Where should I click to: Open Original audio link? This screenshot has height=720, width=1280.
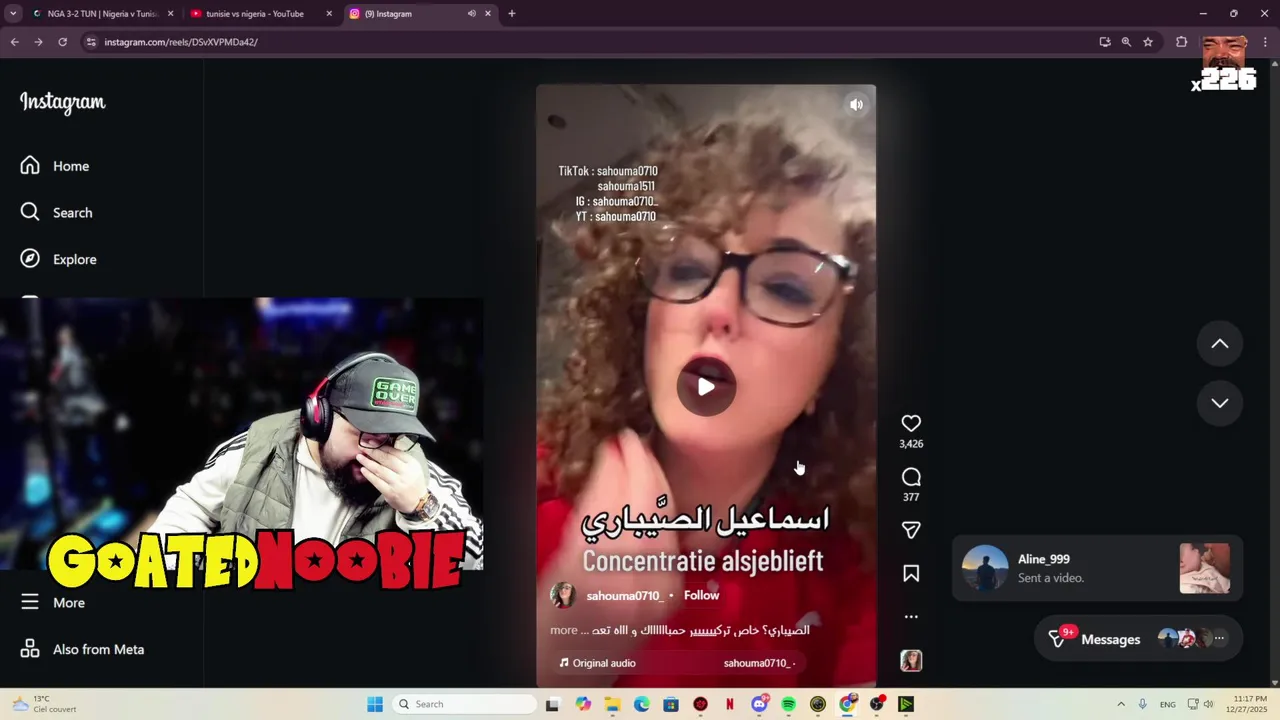coord(597,663)
